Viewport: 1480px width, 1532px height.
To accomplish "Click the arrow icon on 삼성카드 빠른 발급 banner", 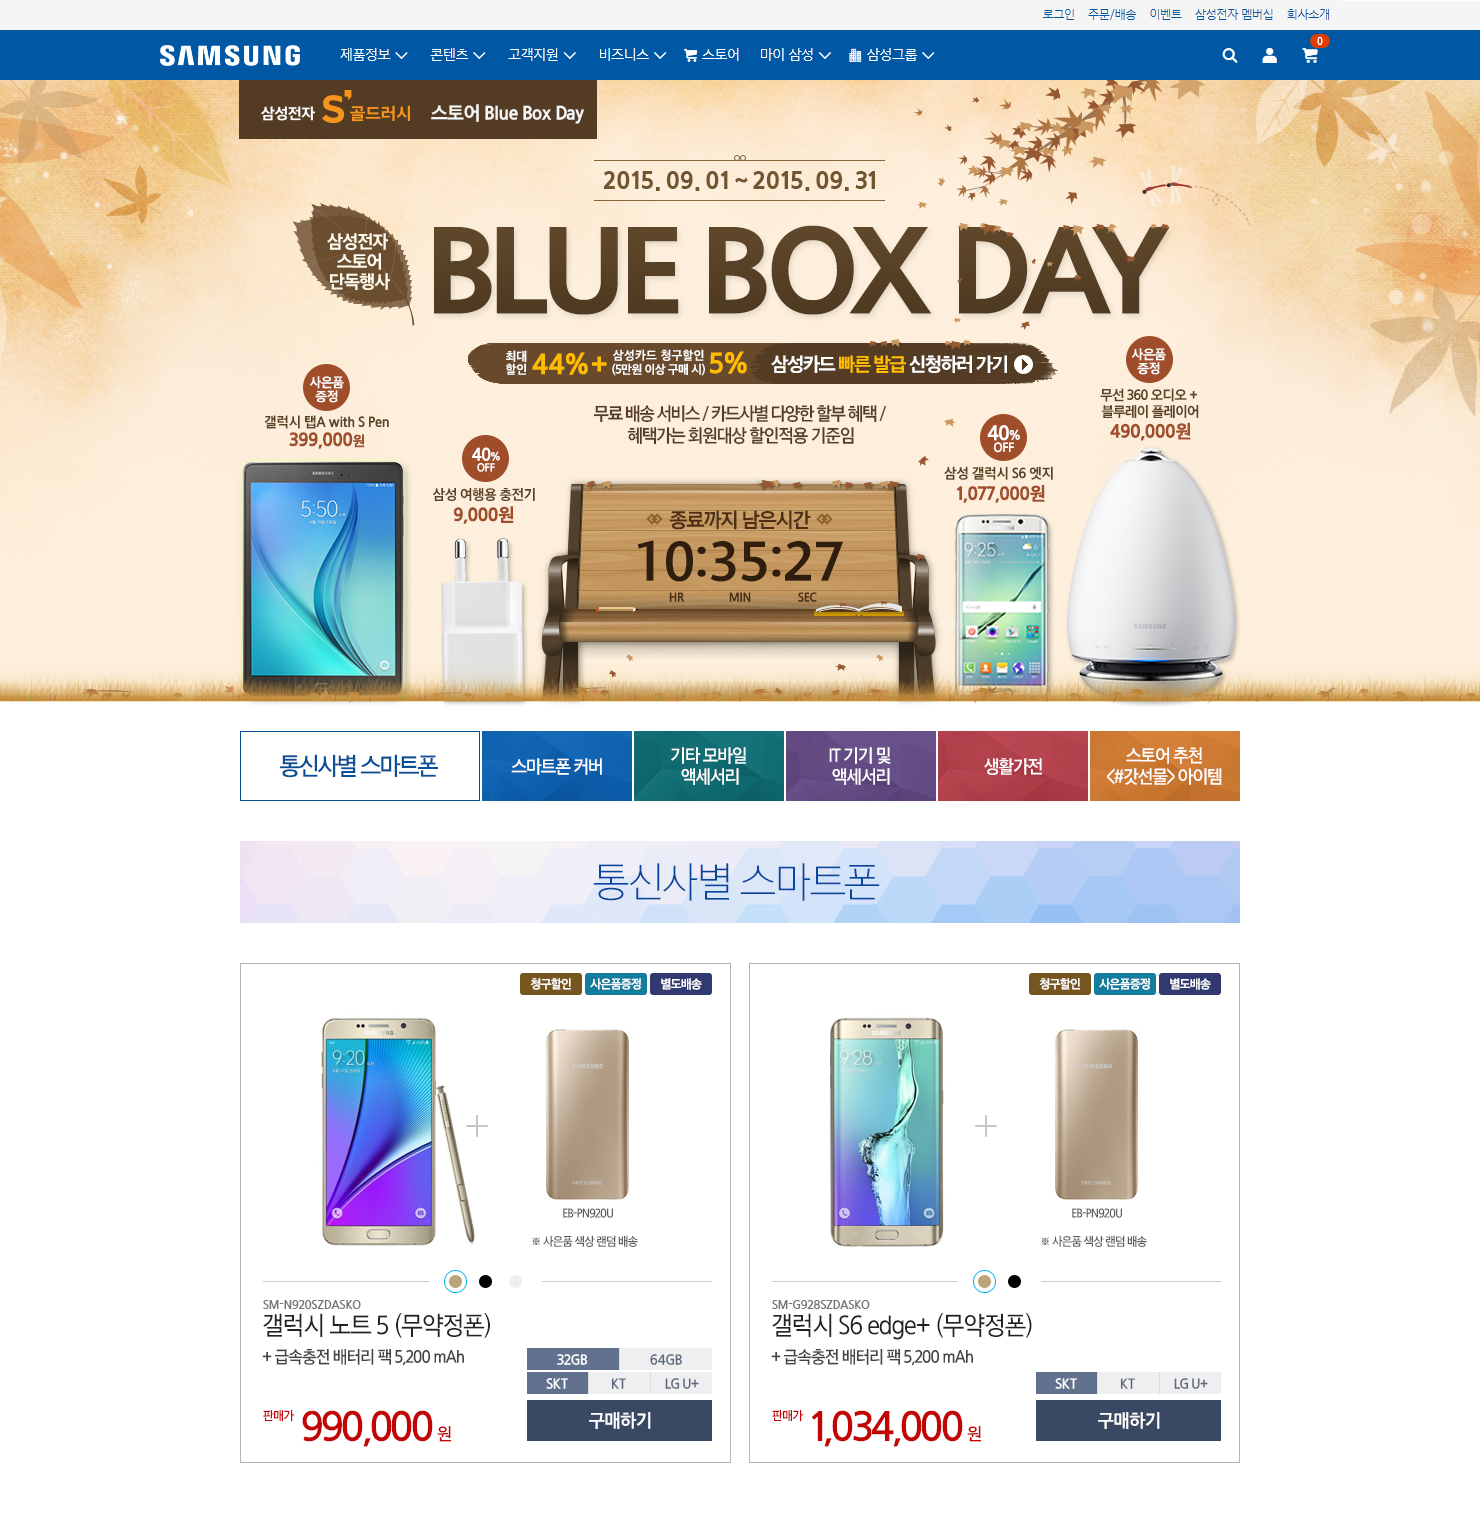I will tap(1024, 364).
